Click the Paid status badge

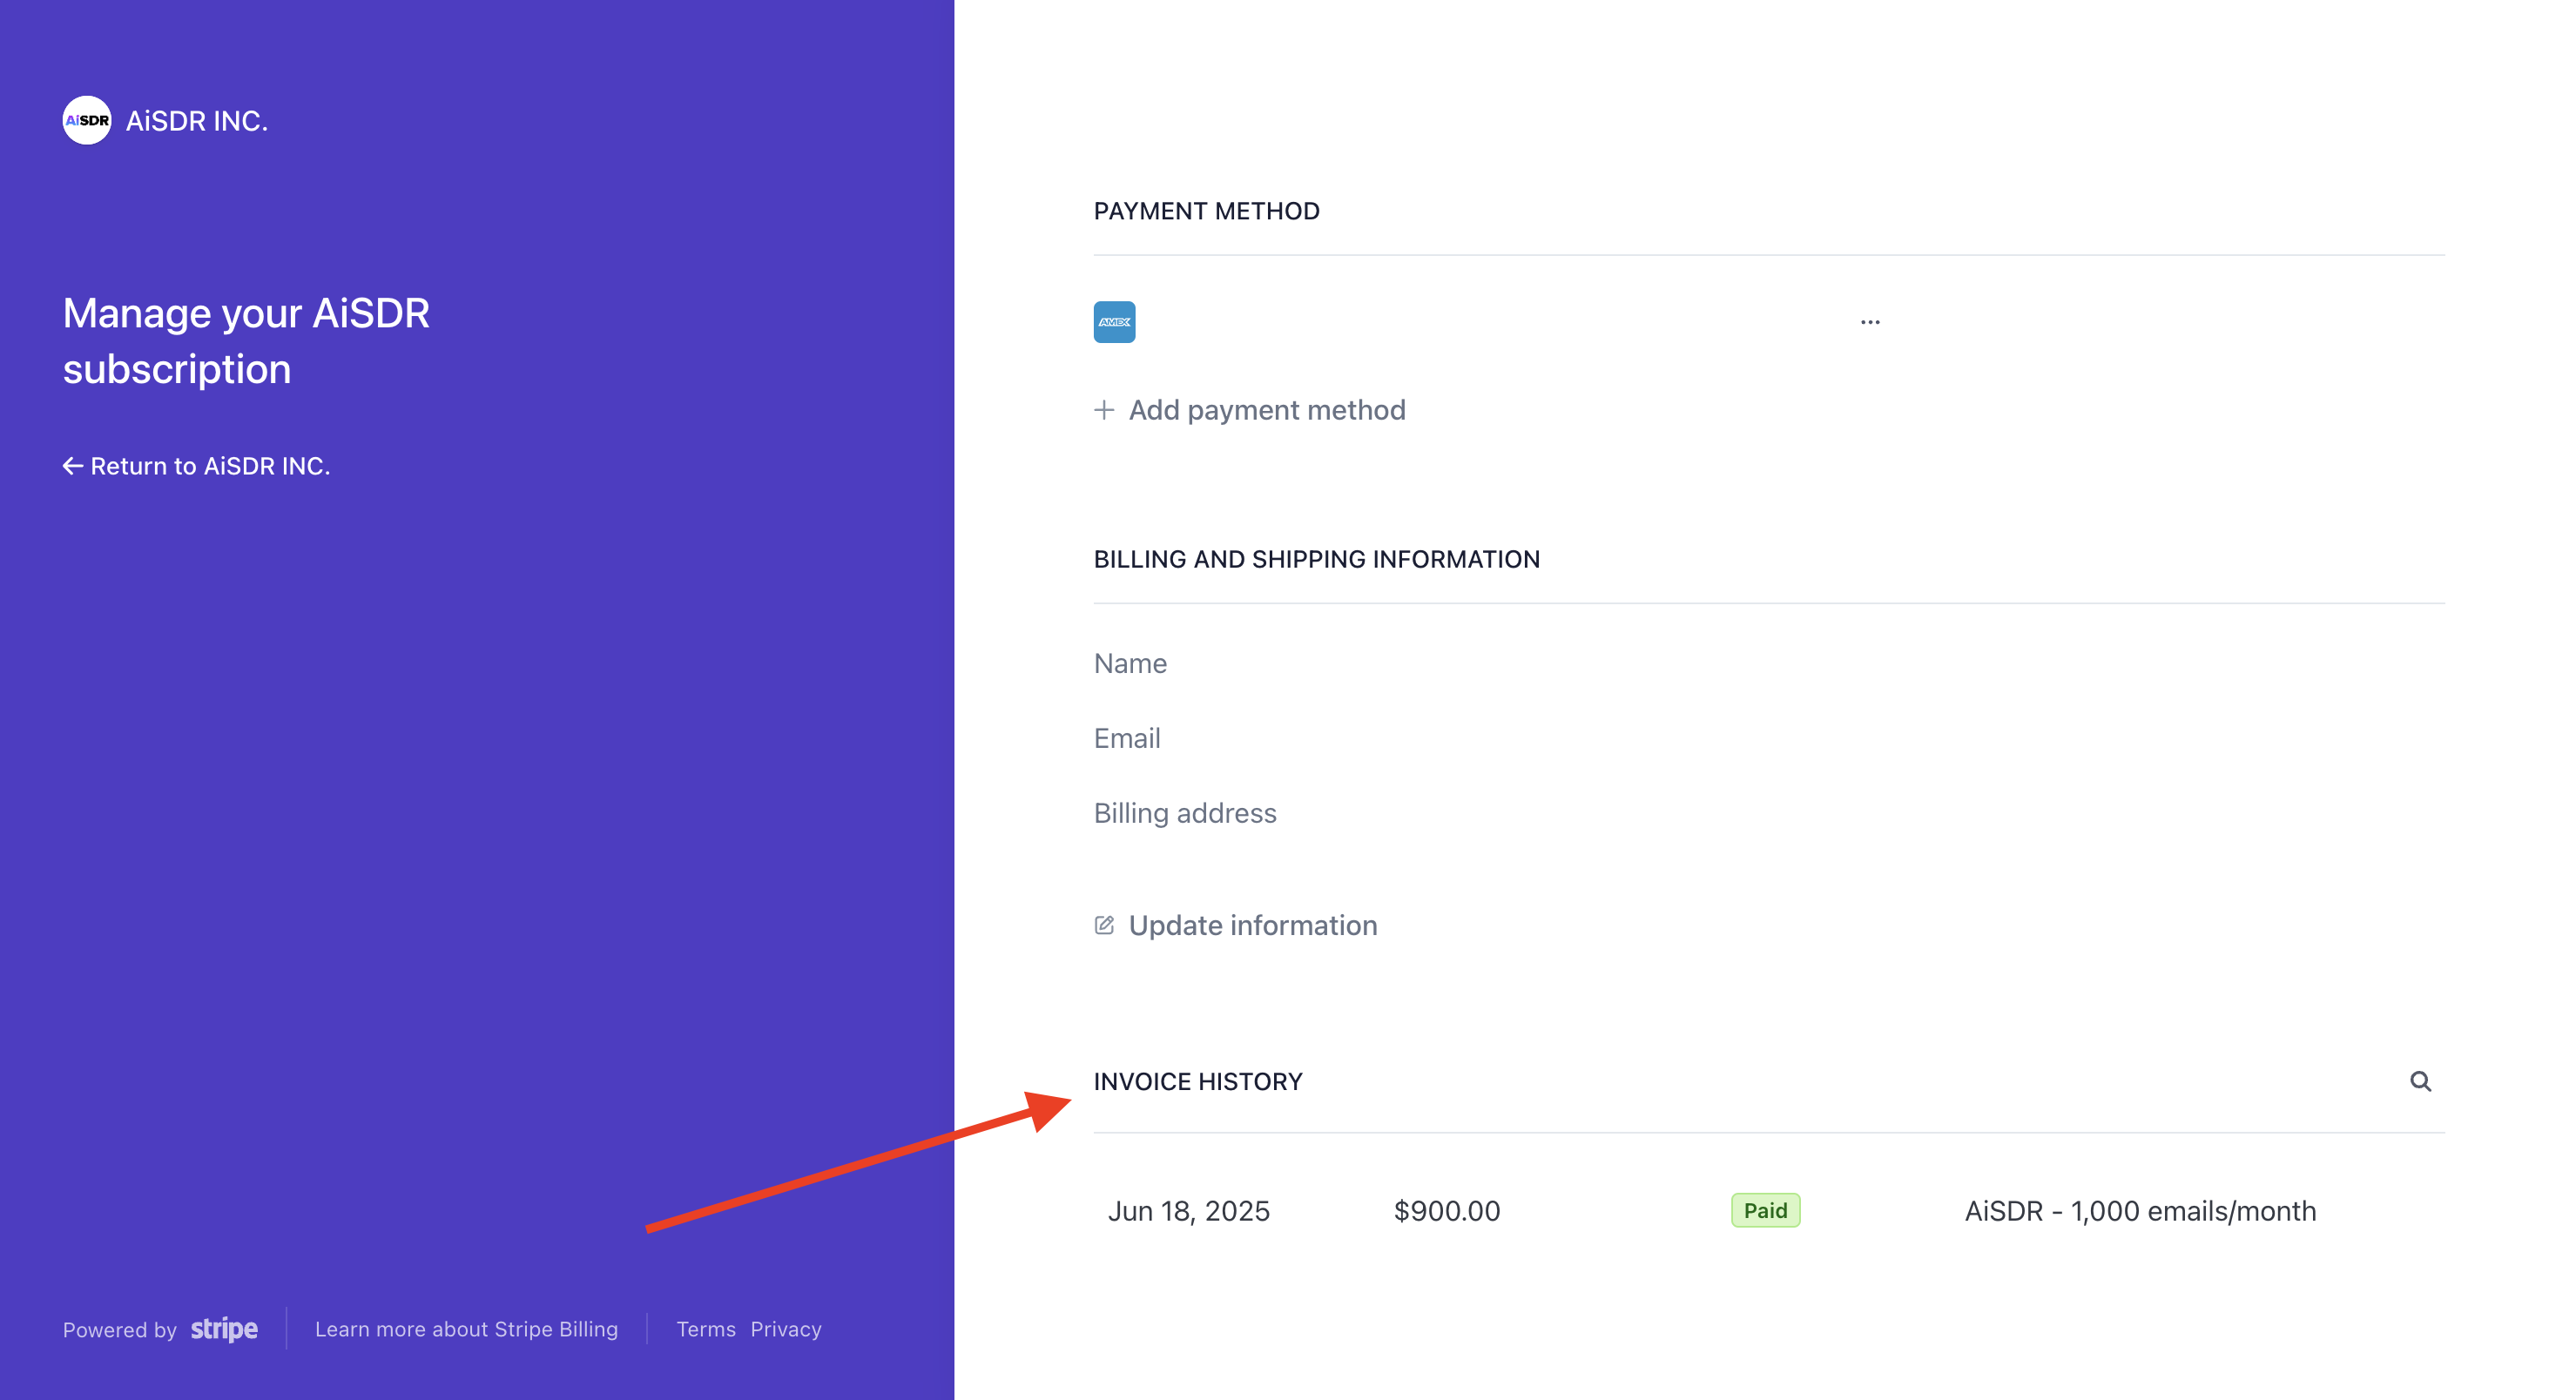(x=1765, y=1211)
